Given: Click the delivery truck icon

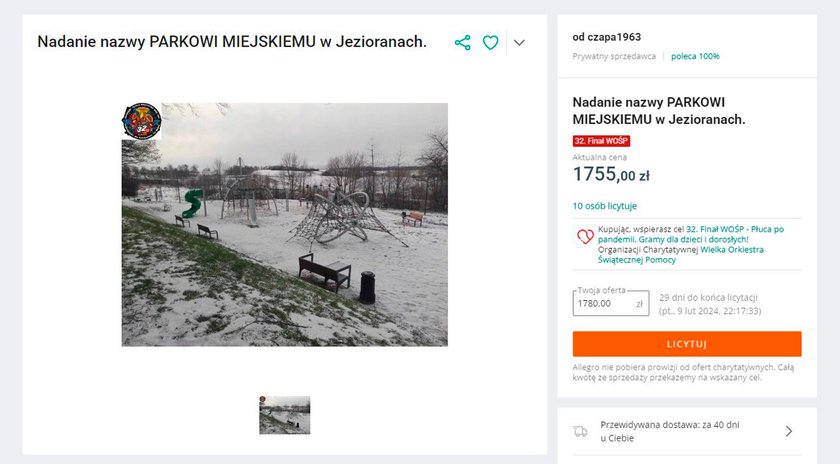Looking at the screenshot, I should 580,431.
